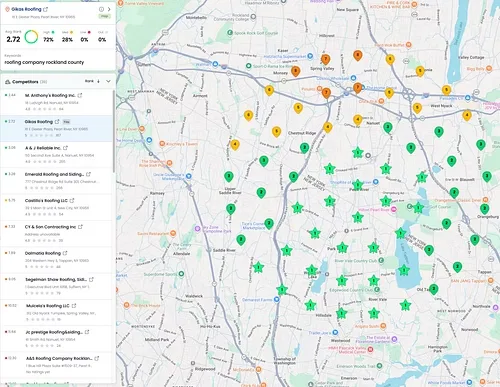Select M. Anthony's Roofing Inc. competitor
500x387 pixels.
pos(57,102)
